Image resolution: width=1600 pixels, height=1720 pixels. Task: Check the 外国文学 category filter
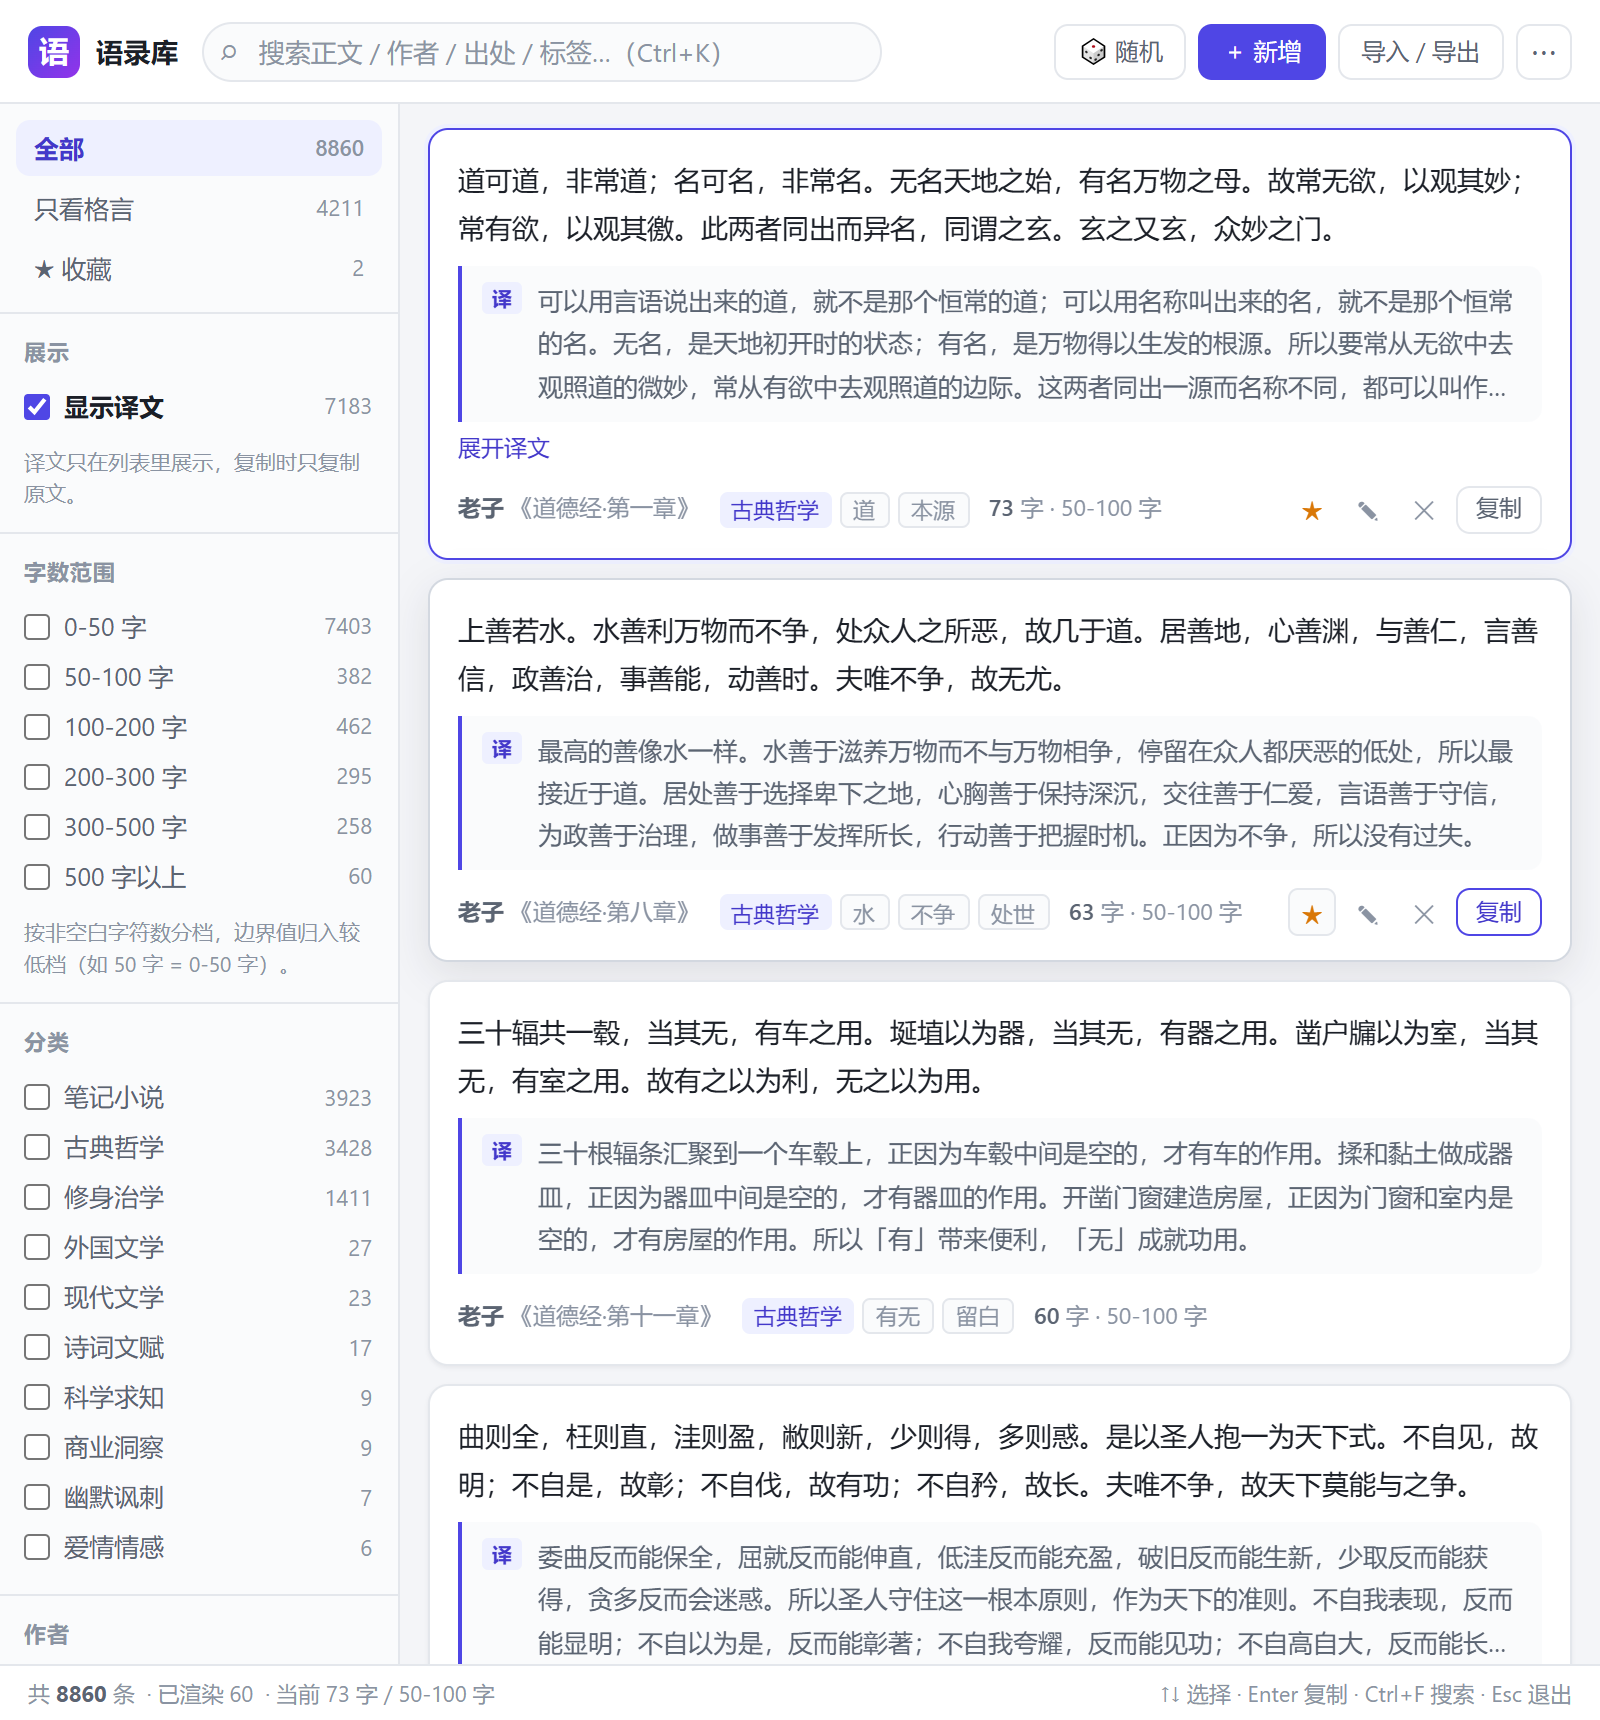[x=37, y=1247]
